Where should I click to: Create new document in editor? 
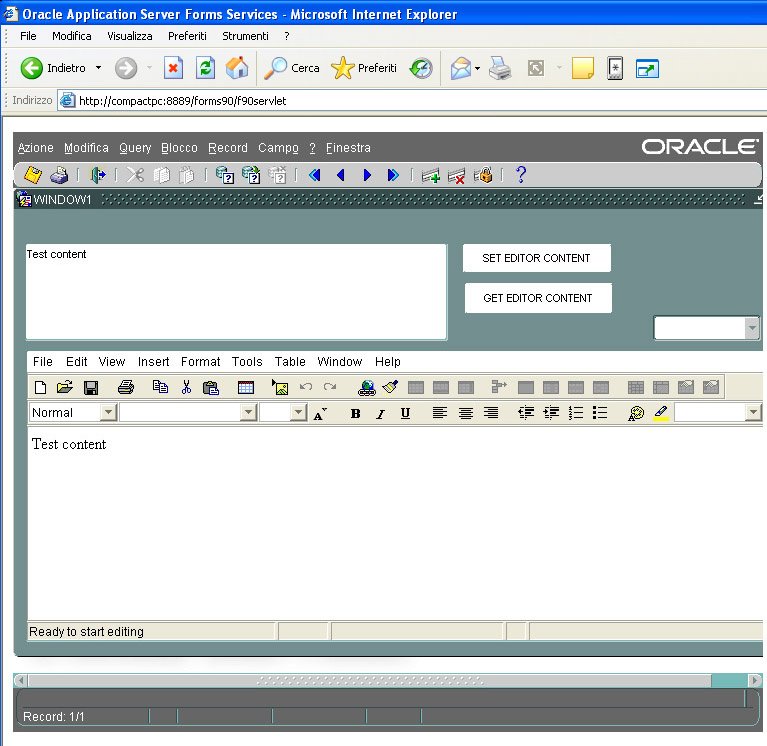click(x=41, y=387)
